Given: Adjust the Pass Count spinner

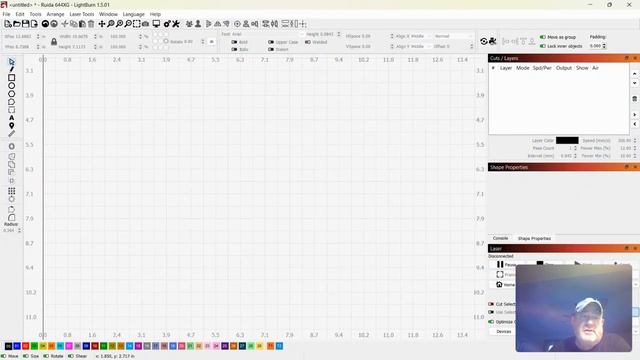Looking at the screenshot, I should [x=576, y=148].
